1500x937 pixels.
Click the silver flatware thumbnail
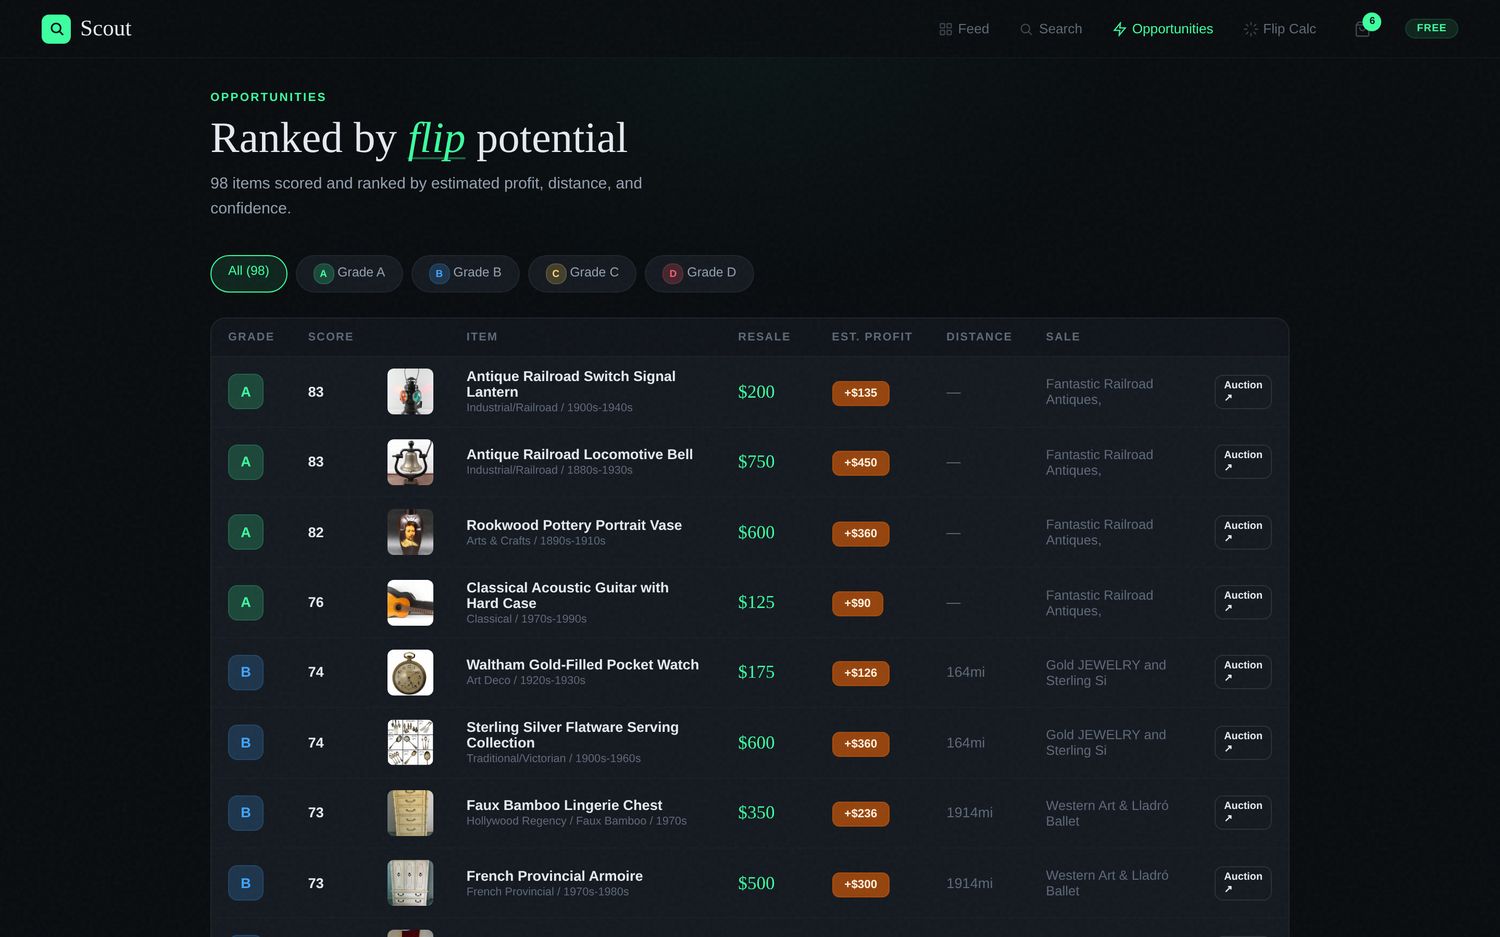[x=410, y=743]
